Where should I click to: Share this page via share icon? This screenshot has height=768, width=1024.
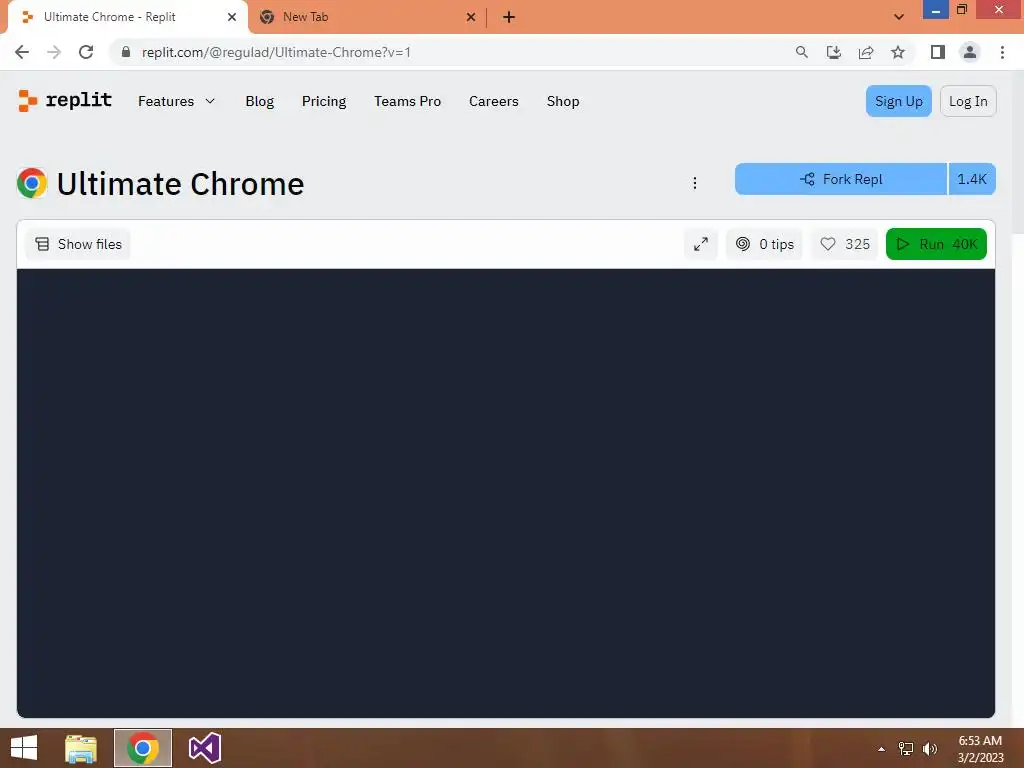(x=866, y=52)
